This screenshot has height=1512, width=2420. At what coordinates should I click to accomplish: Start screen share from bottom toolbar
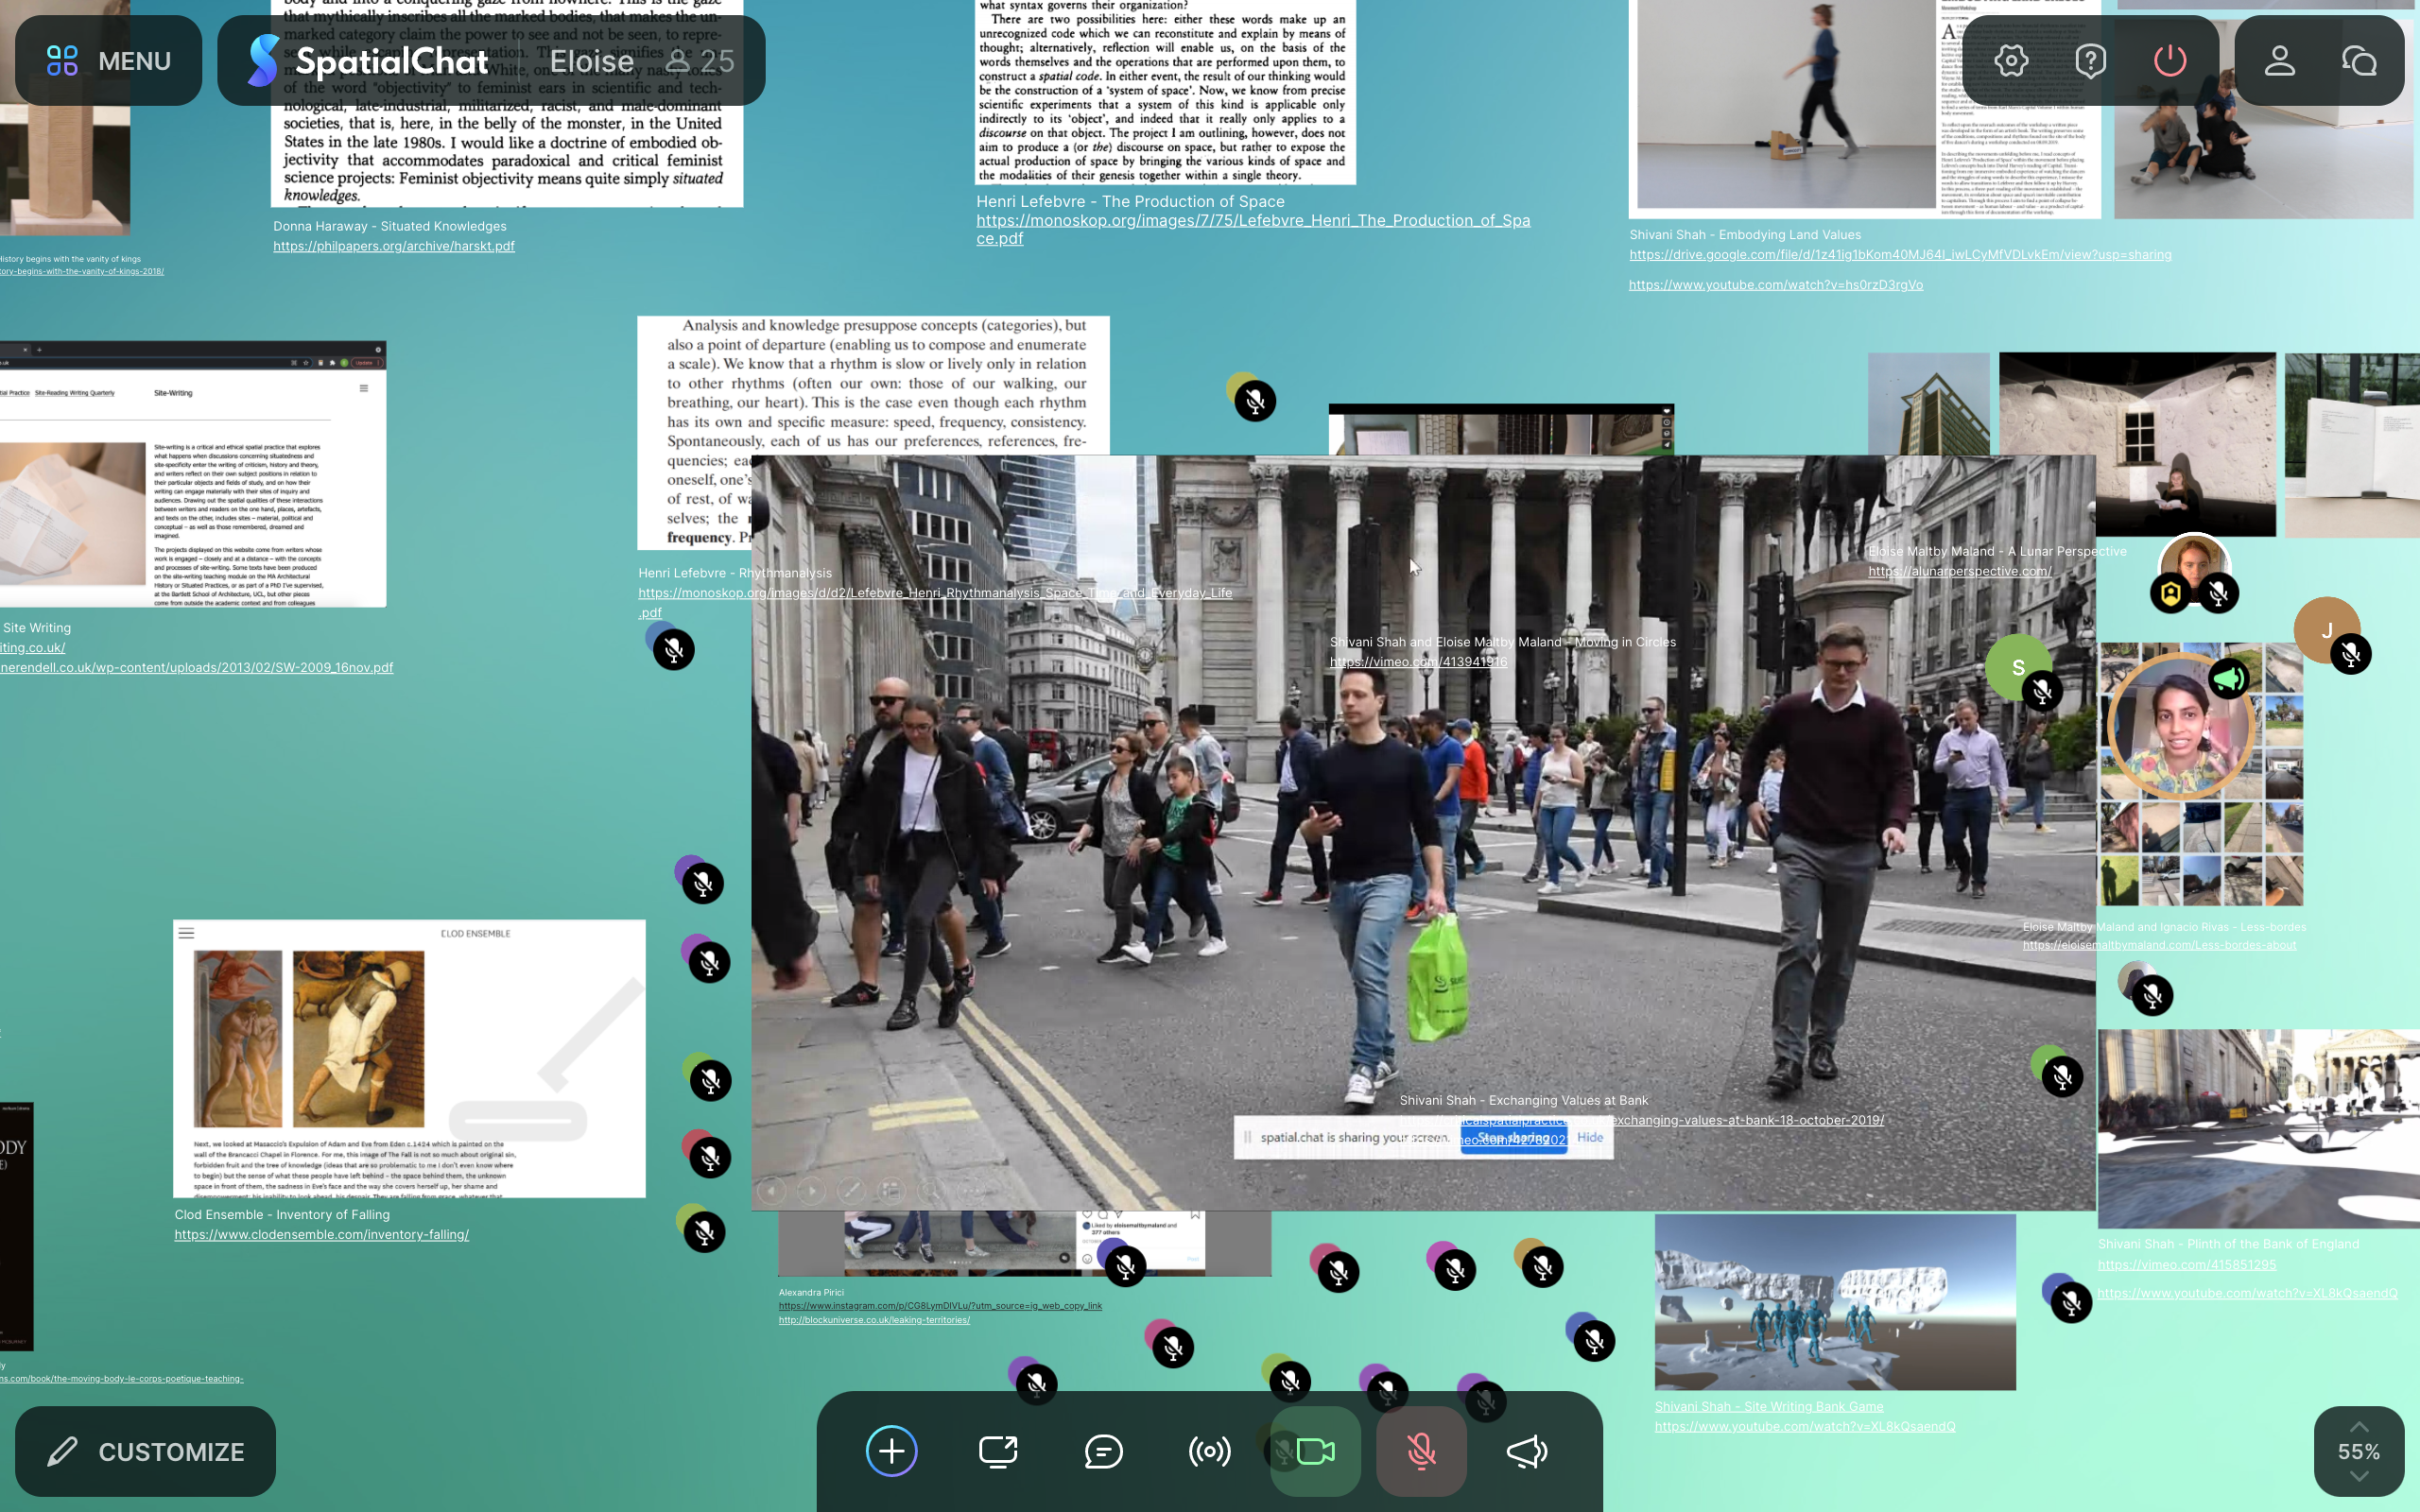(997, 1451)
